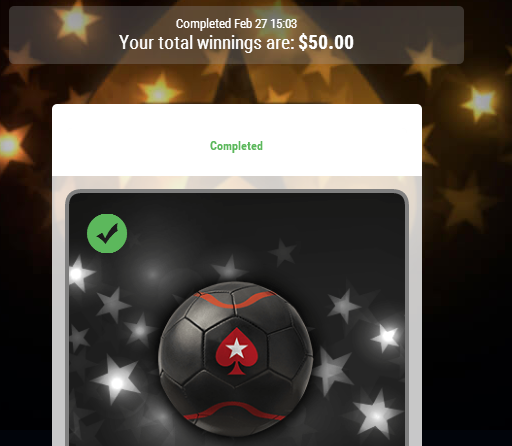Select the black soccer ball image
Screen dimensions: 512x446
tap(235, 359)
